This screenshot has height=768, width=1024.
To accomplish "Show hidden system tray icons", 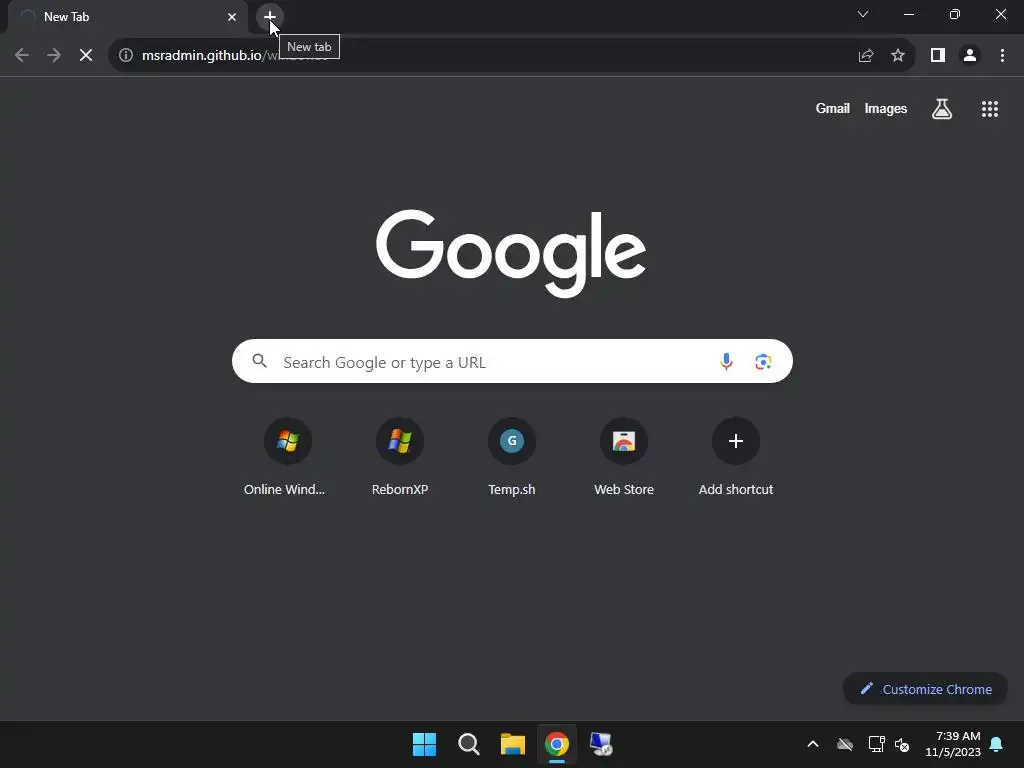I will click(813, 744).
